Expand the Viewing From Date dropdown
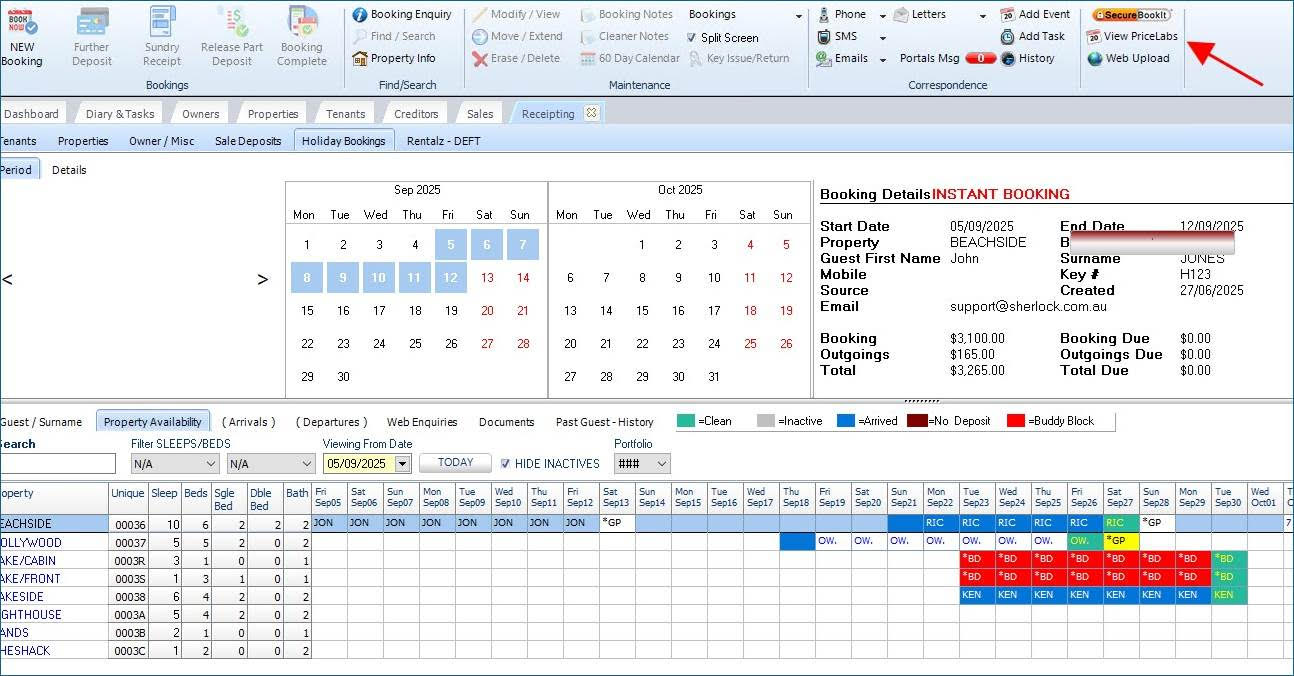 [402, 464]
